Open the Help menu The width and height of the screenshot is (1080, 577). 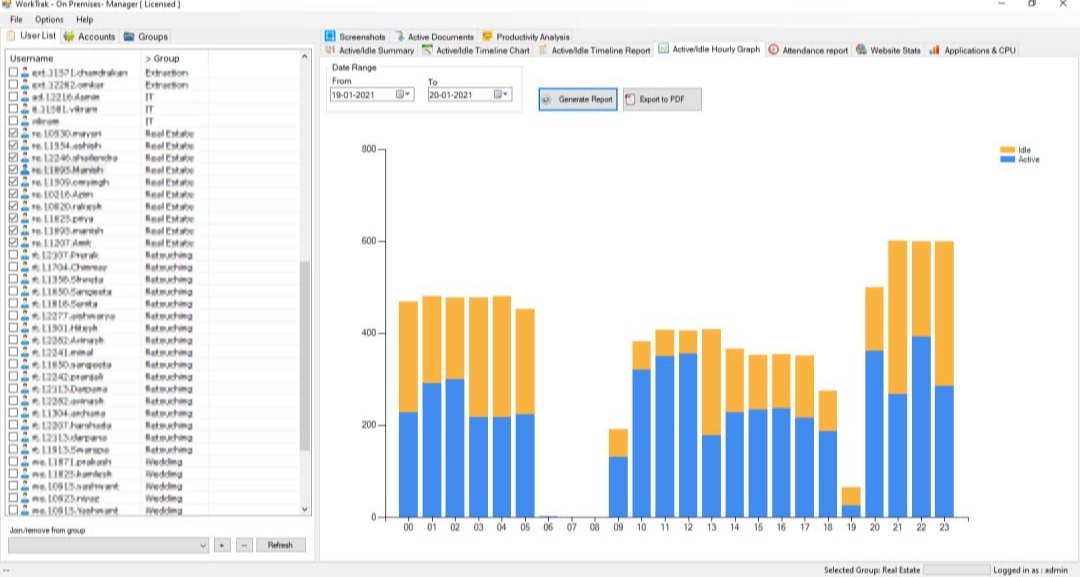85,19
